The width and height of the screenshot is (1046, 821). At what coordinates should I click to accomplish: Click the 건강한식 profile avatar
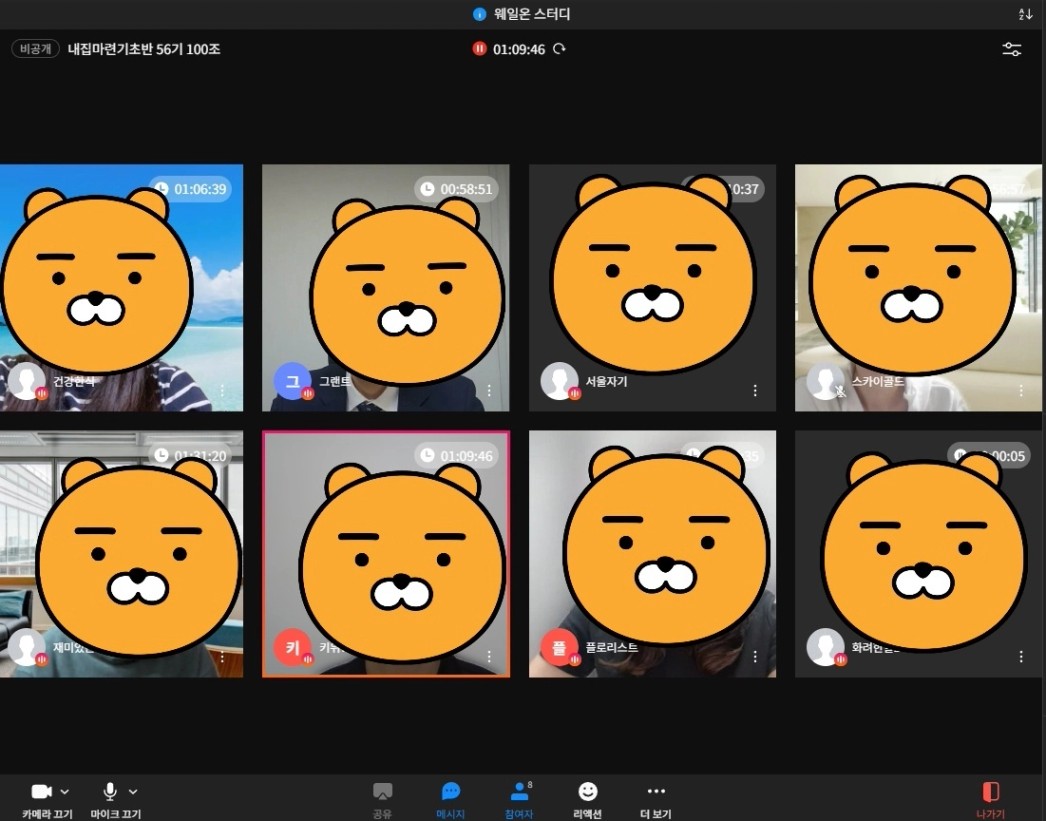pos(27,381)
